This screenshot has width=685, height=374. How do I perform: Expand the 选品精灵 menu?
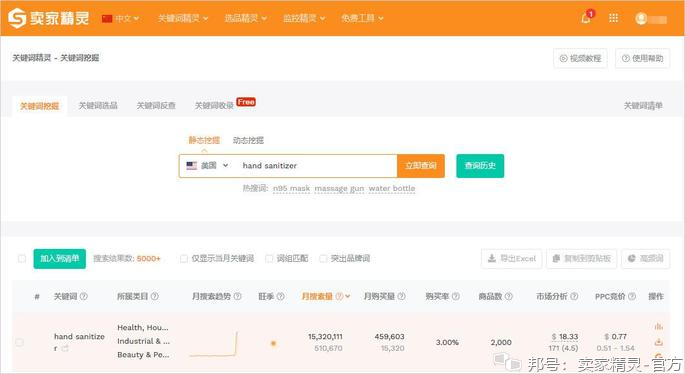[246, 18]
